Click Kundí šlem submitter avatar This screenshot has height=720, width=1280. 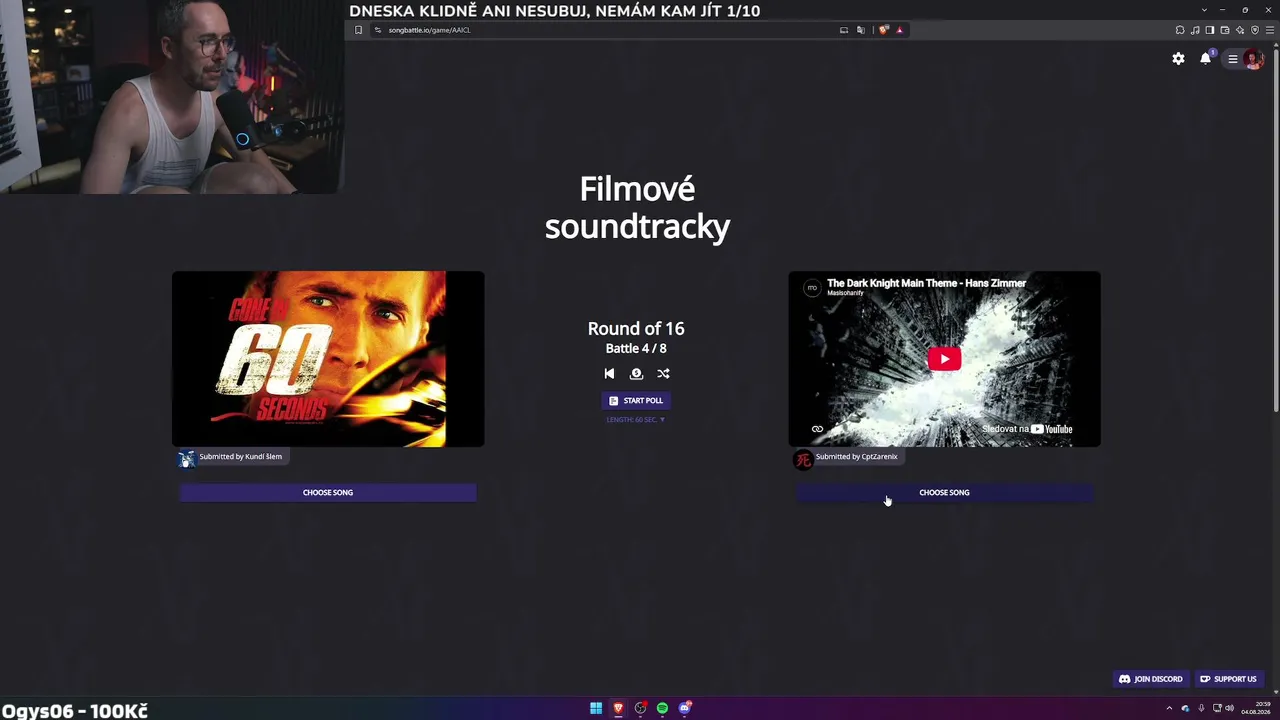pyautogui.click(x=187, y=459)
